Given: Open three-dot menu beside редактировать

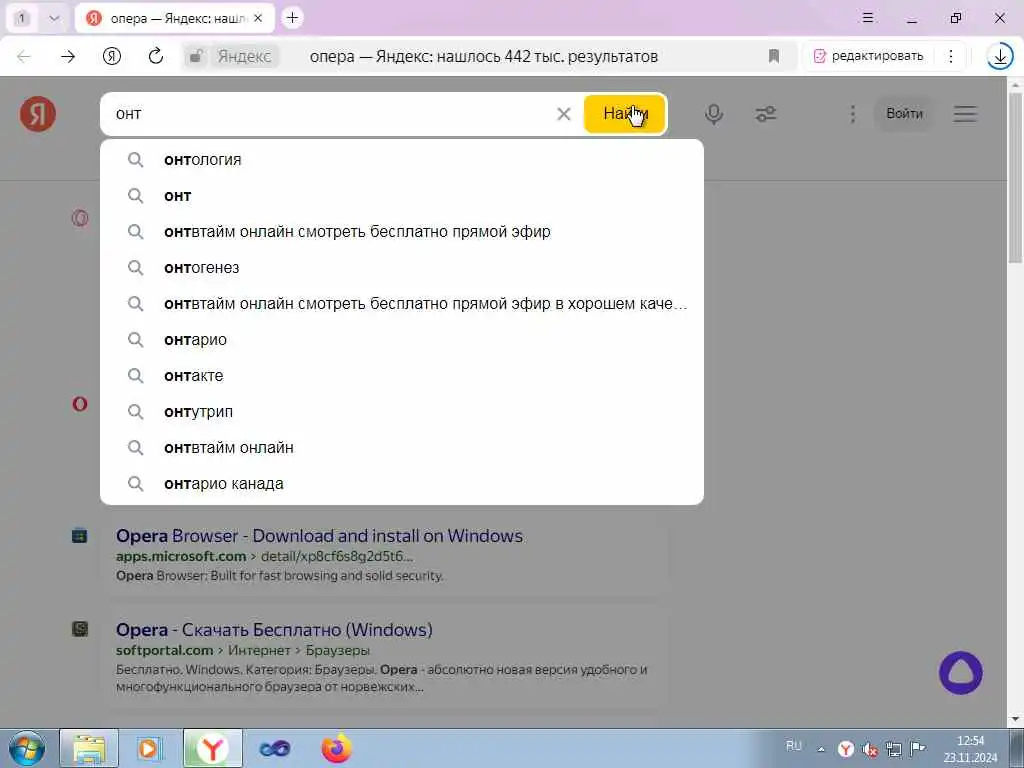Looking at the screenshot, I should pos(951,56).
